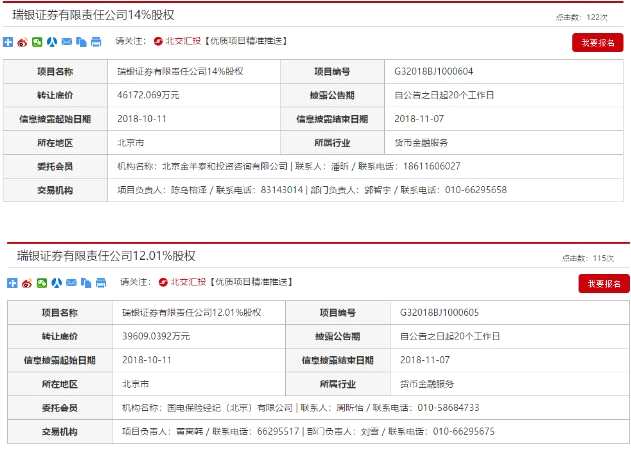
Task: Click the 委托会员 header in the 14% listing
Action: coord(55,167)
